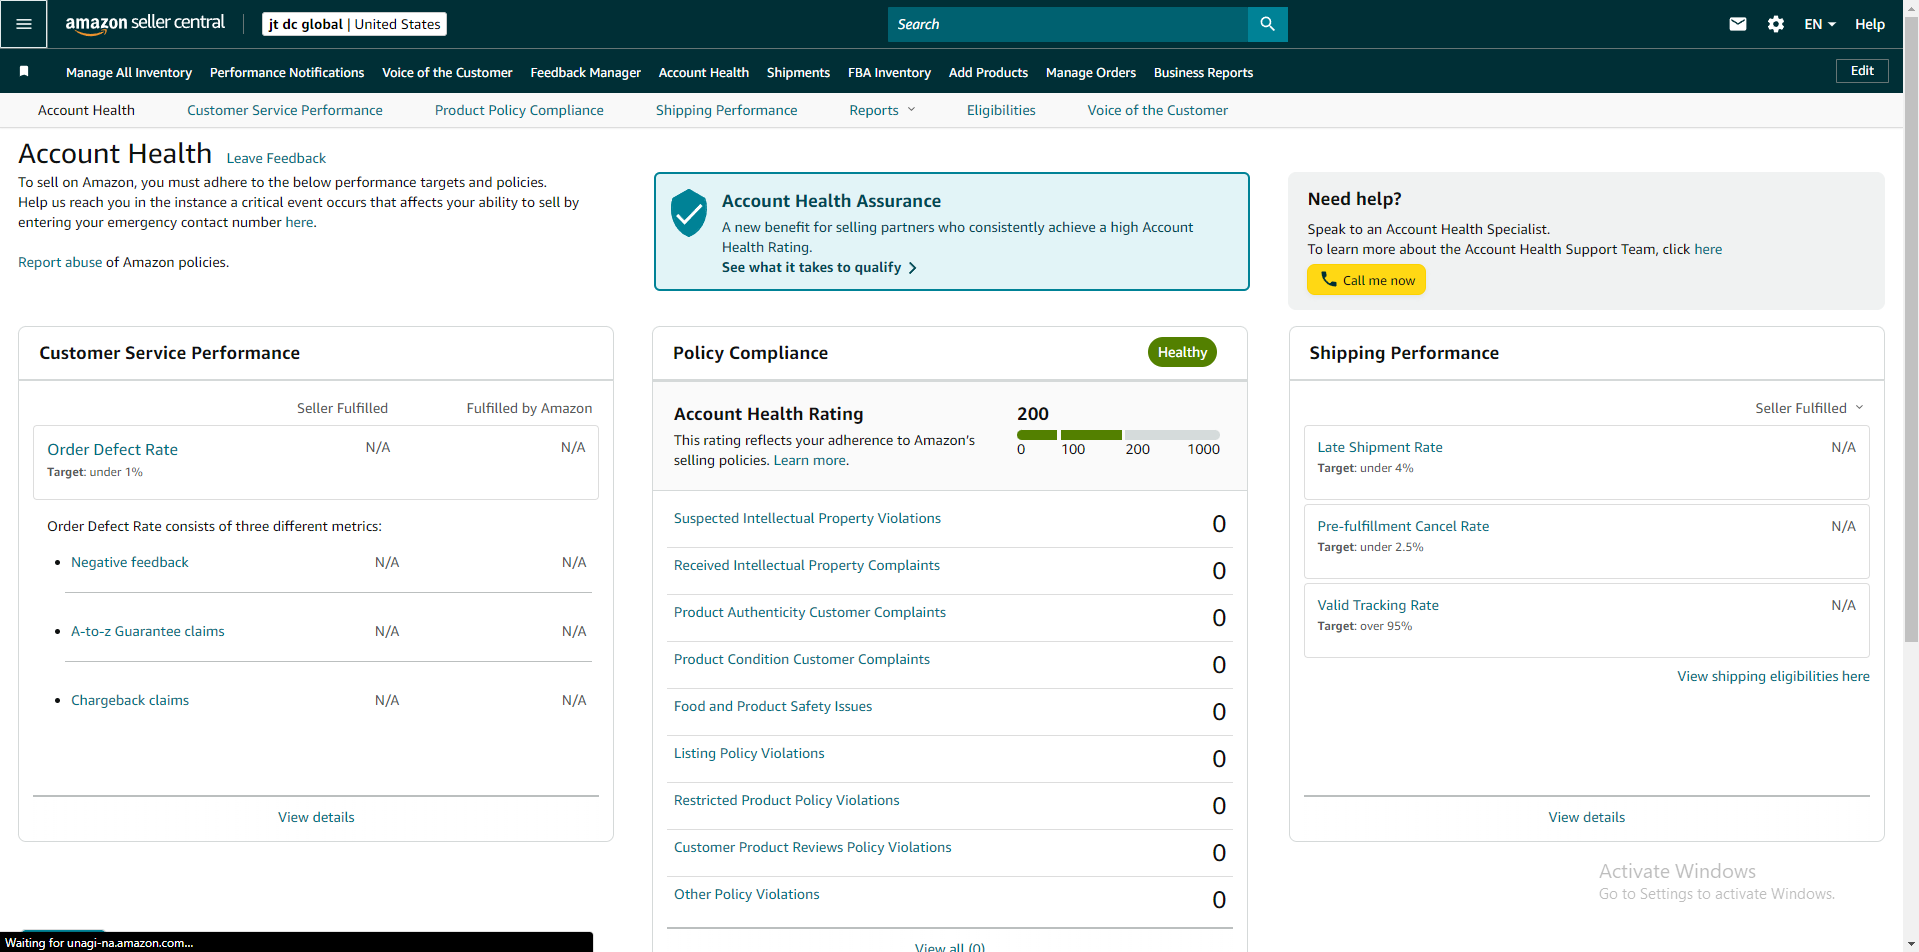Open the messages envelope icon

tap(1738, 24)
